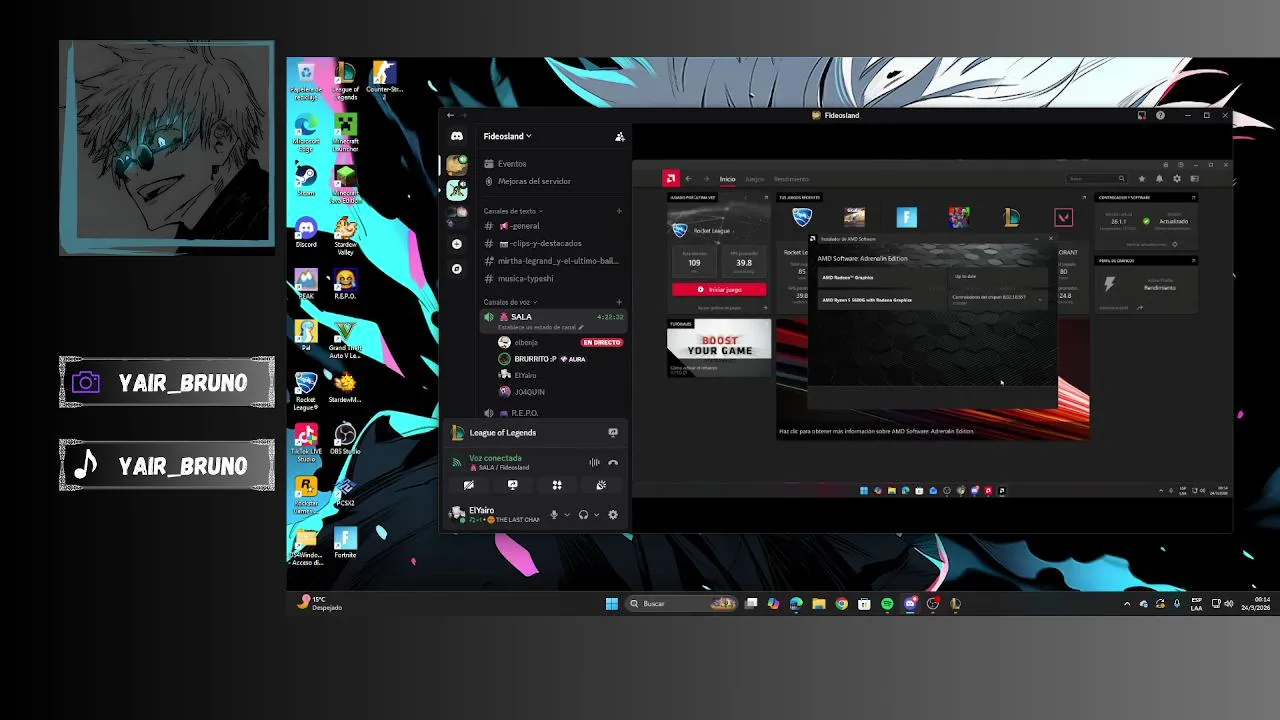Open the Discord soundboard icon
The height and width of the screenshot is (720, 1280).
tap(601, 485)
